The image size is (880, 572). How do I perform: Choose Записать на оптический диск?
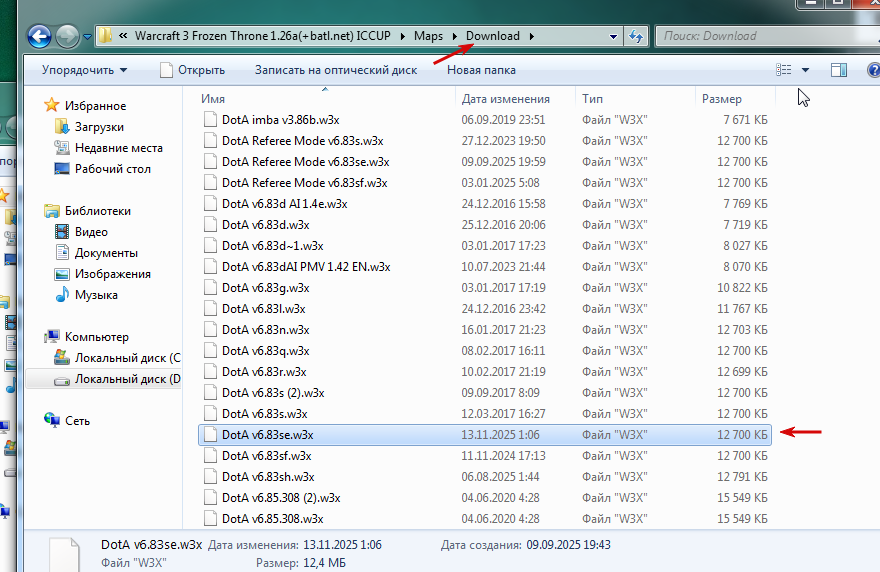coord(336,70)
